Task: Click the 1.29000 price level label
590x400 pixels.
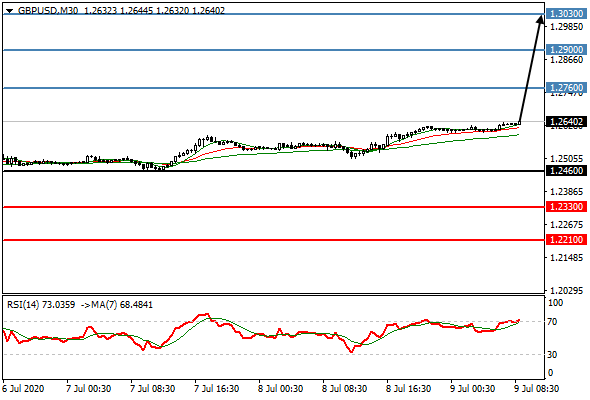Action: [x=566, y=50]
